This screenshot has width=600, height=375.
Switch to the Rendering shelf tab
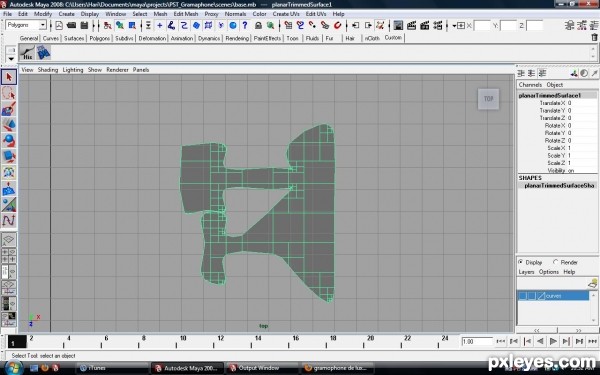tap(237, 38)
